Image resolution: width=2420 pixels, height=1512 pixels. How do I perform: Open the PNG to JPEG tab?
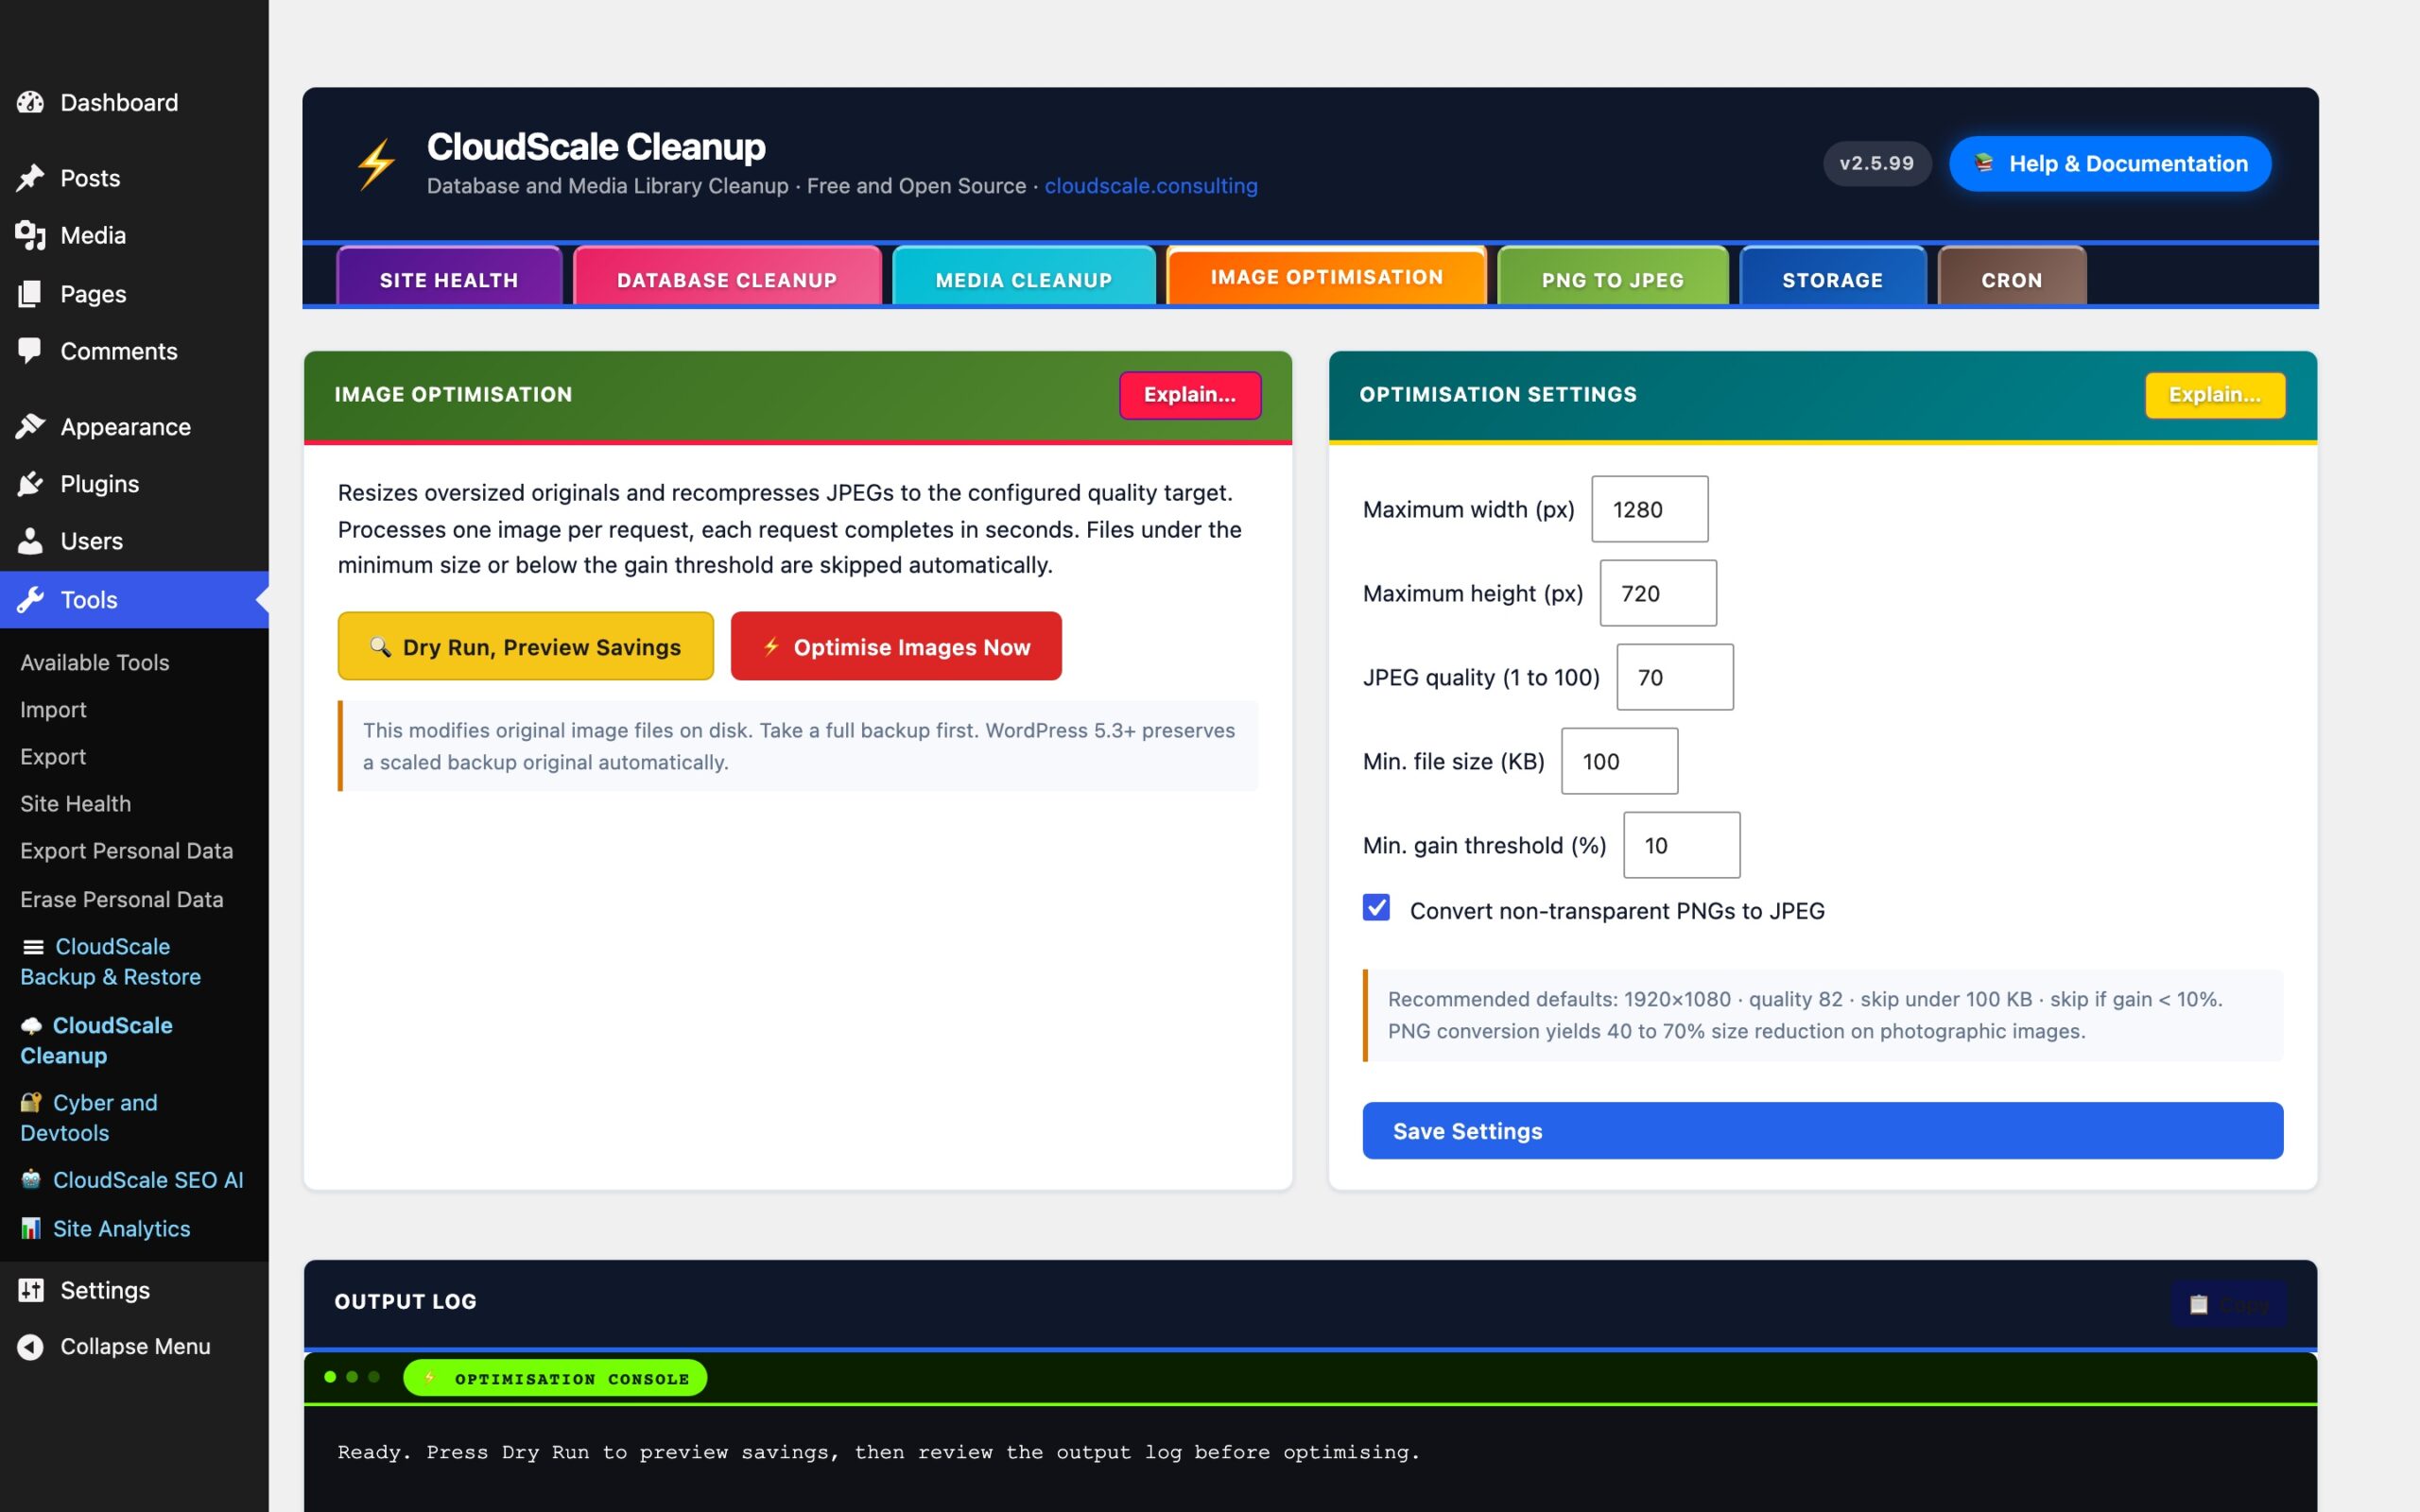1613,277
